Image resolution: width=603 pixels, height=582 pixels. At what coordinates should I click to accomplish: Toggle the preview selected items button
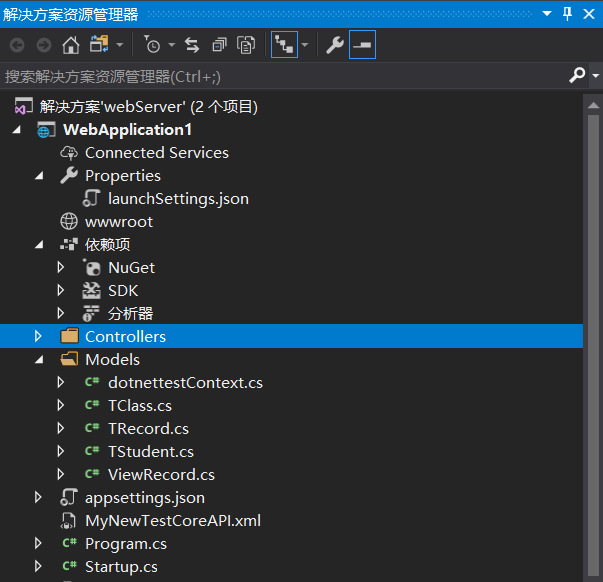coord(362,45)
